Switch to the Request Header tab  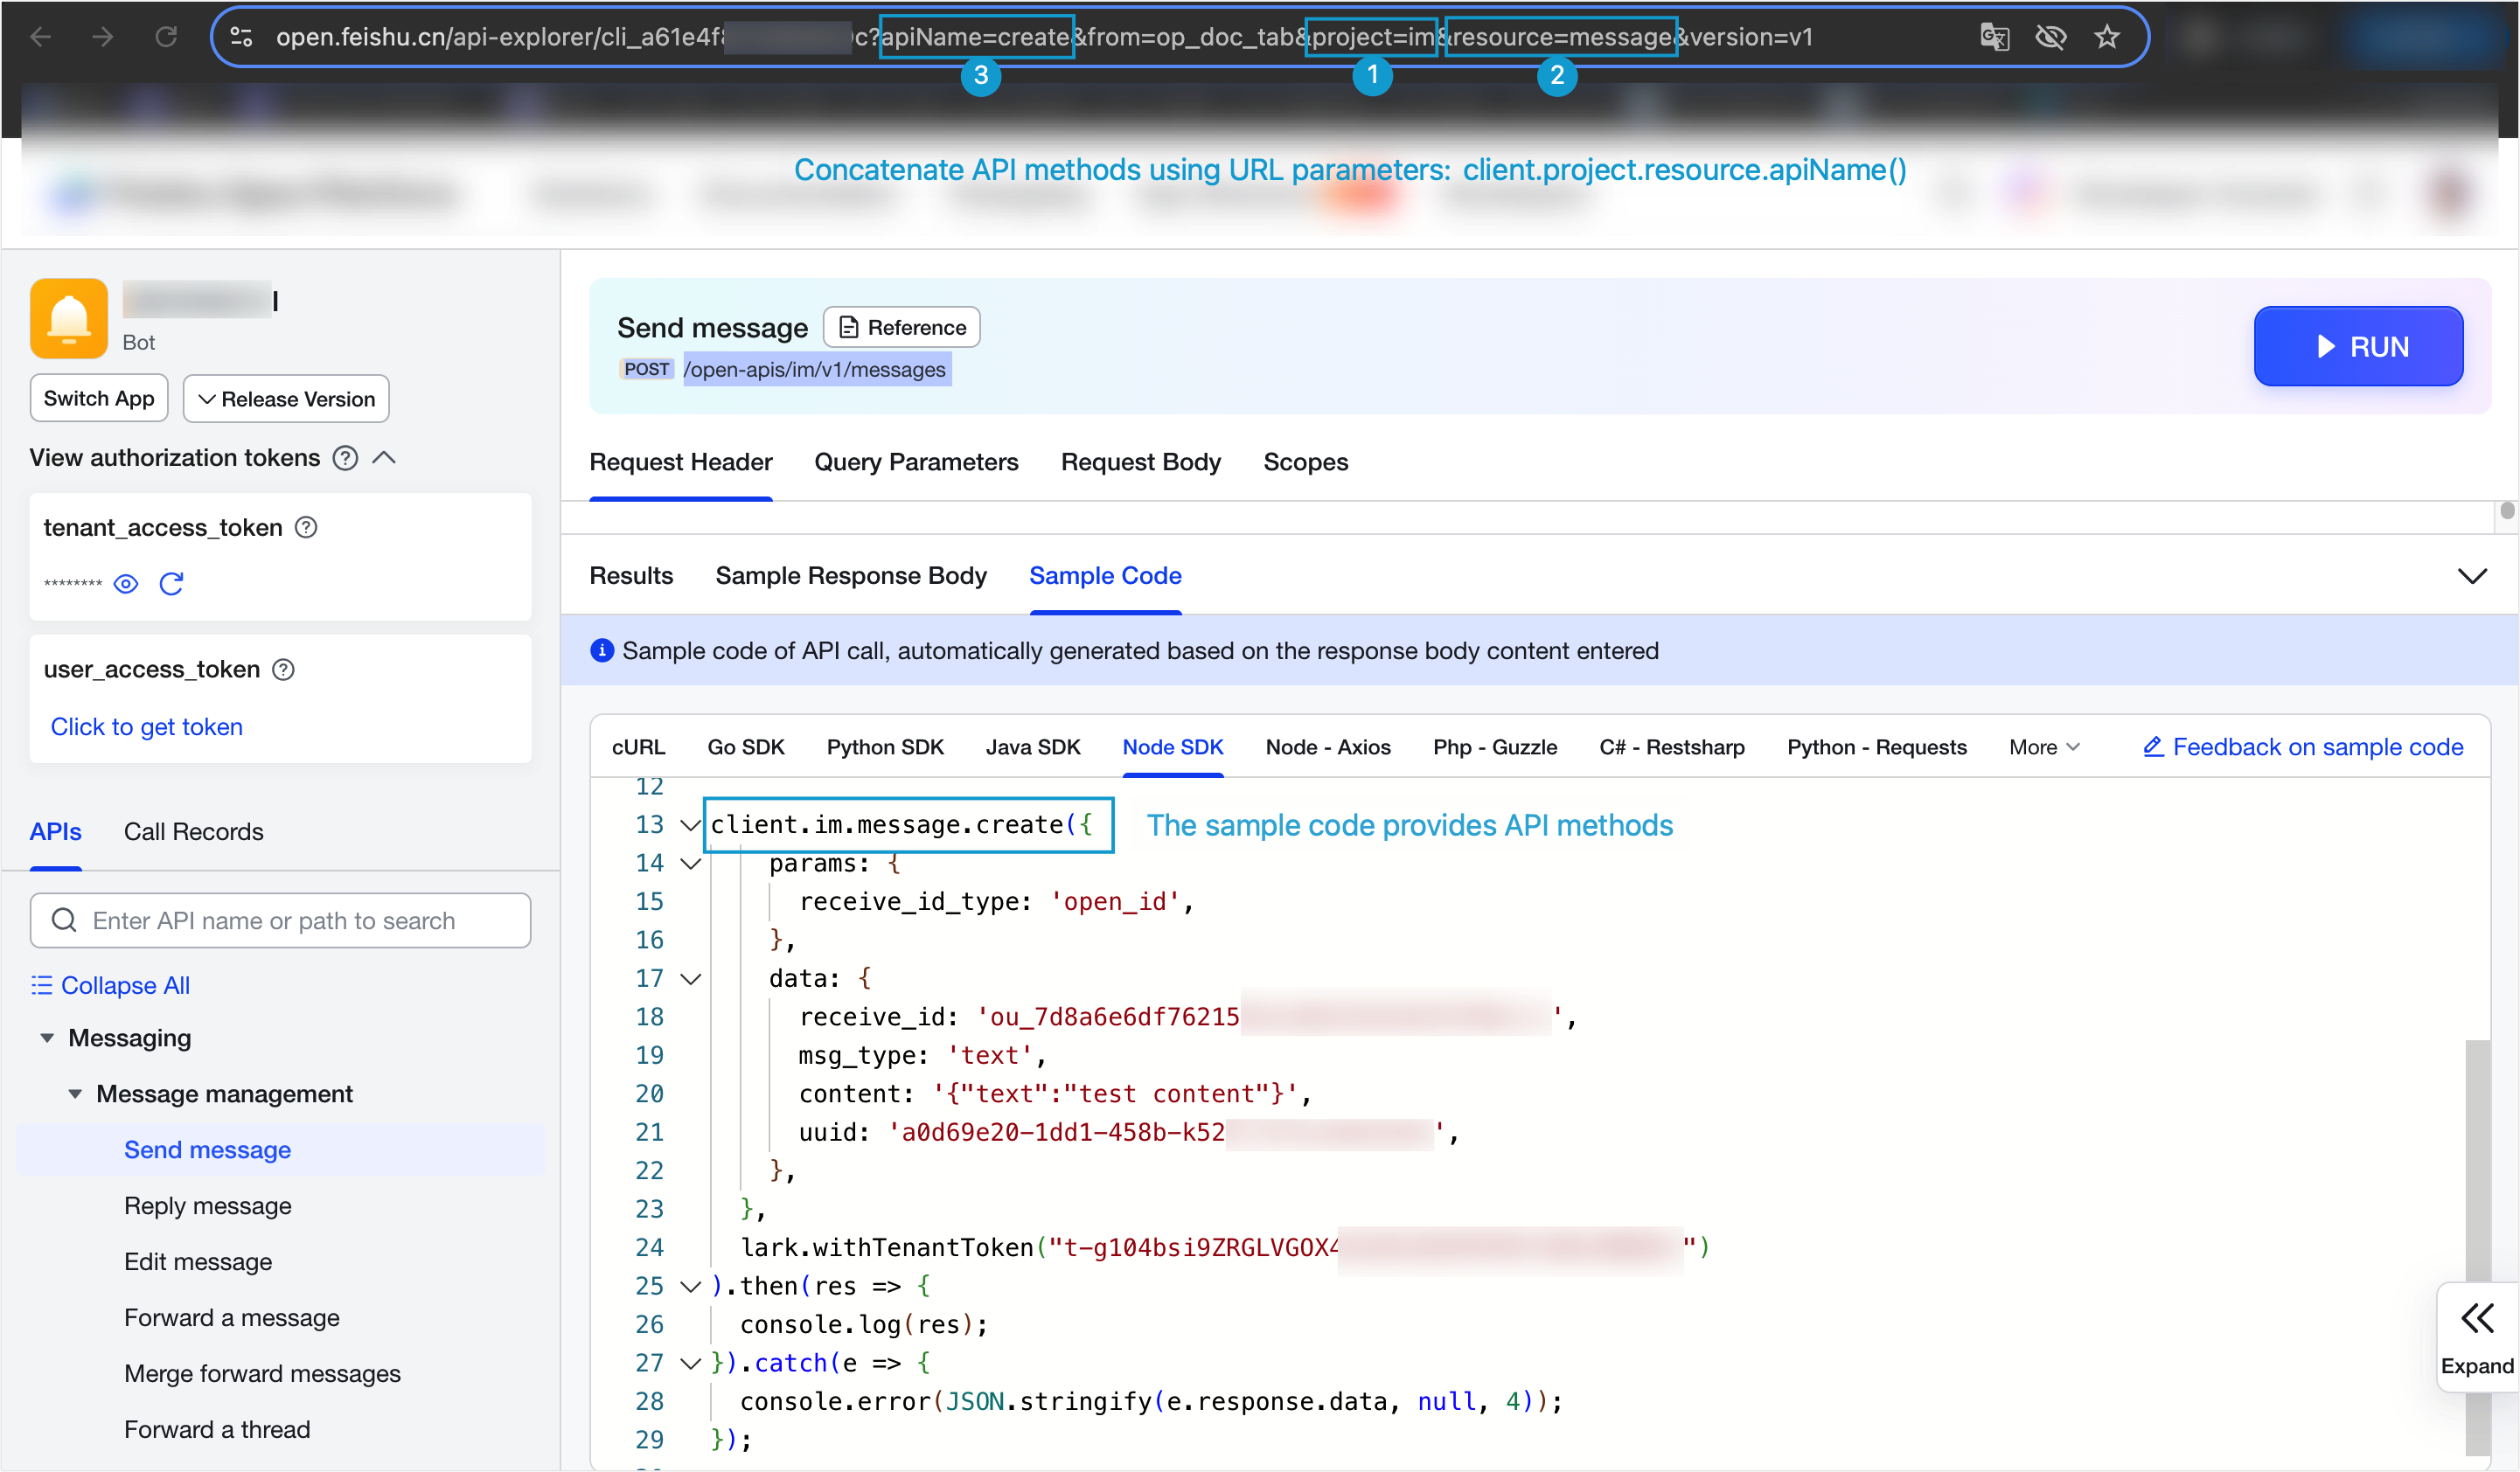[x=681, y=462]
